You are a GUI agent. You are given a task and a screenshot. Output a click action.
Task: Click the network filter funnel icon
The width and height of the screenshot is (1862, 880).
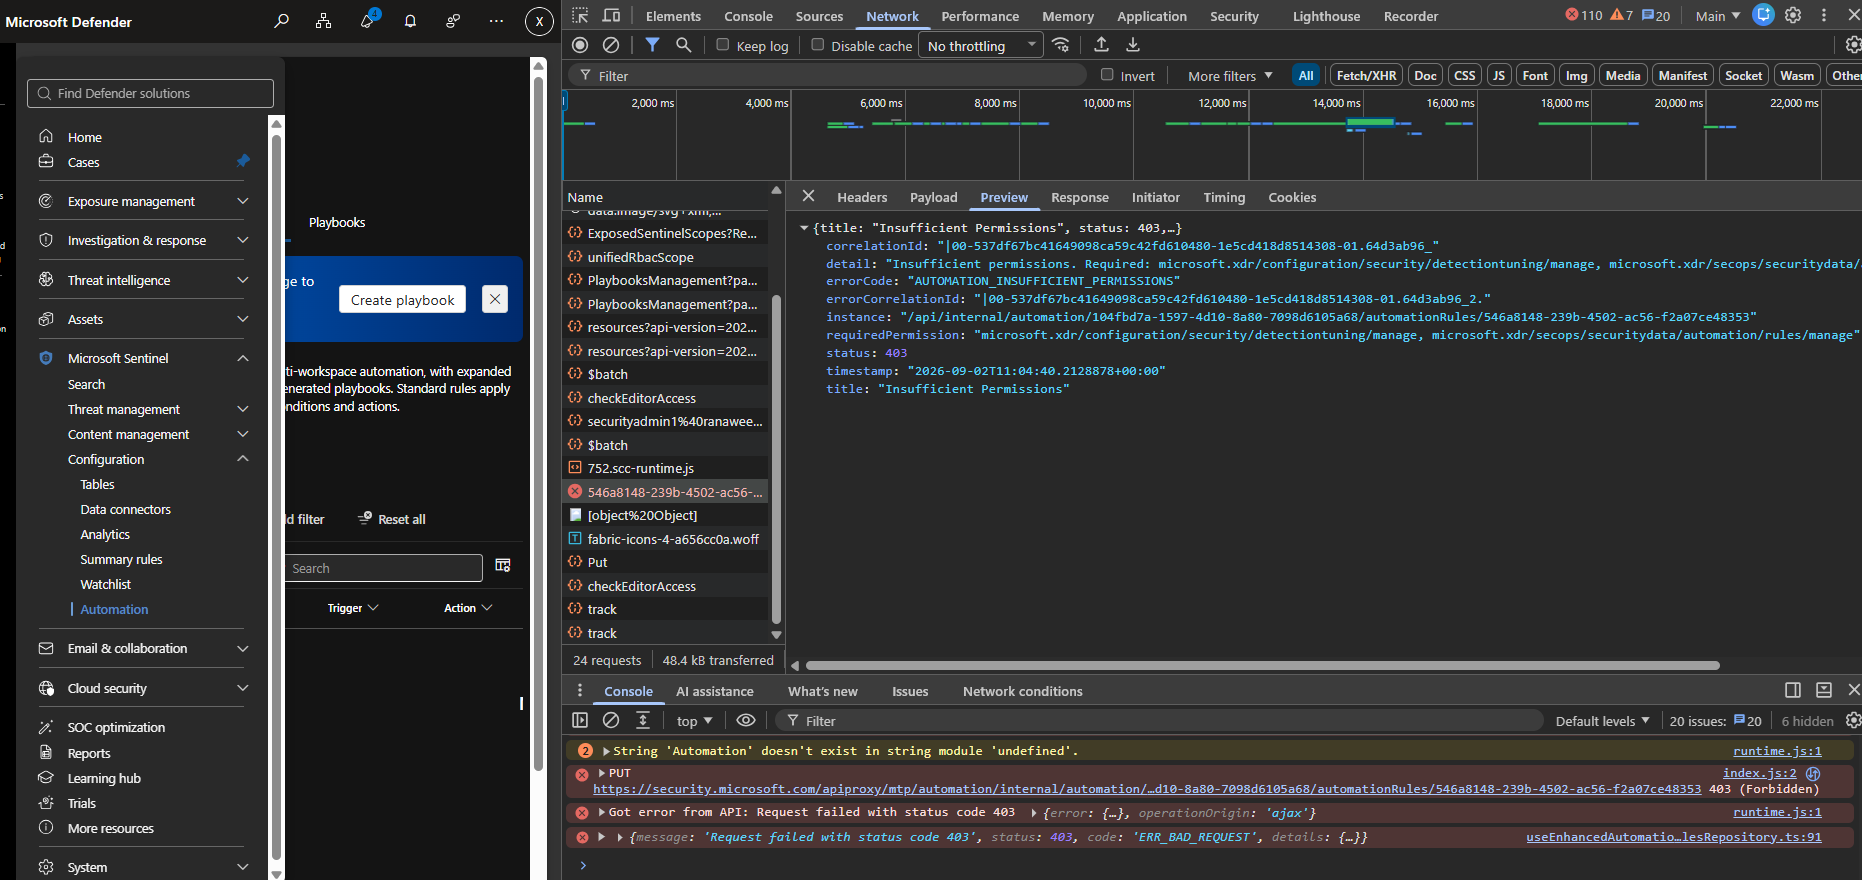pyautogui.click(x=652, y=45)
